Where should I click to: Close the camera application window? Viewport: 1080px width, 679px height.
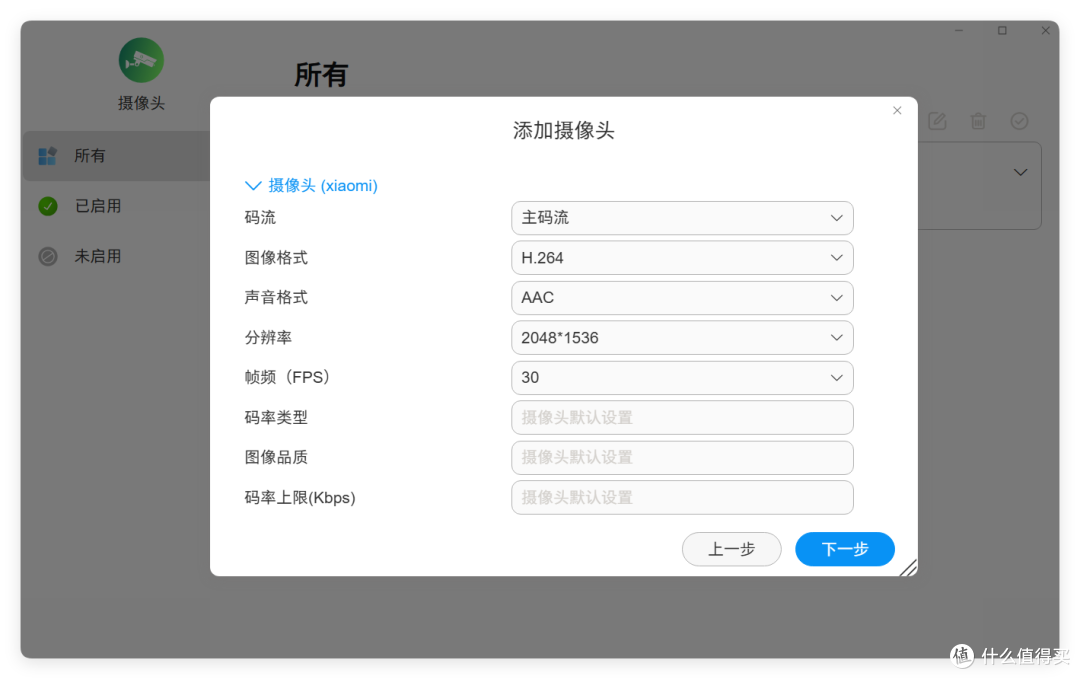tap(1046, 30)
